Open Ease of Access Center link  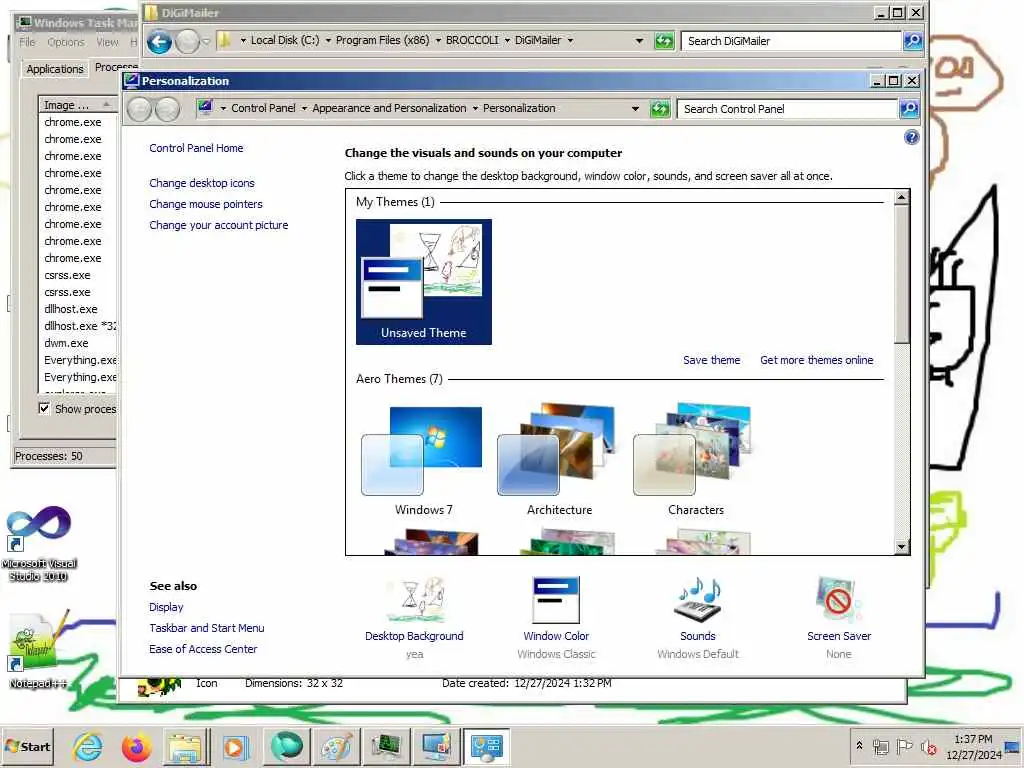(203, 649)
